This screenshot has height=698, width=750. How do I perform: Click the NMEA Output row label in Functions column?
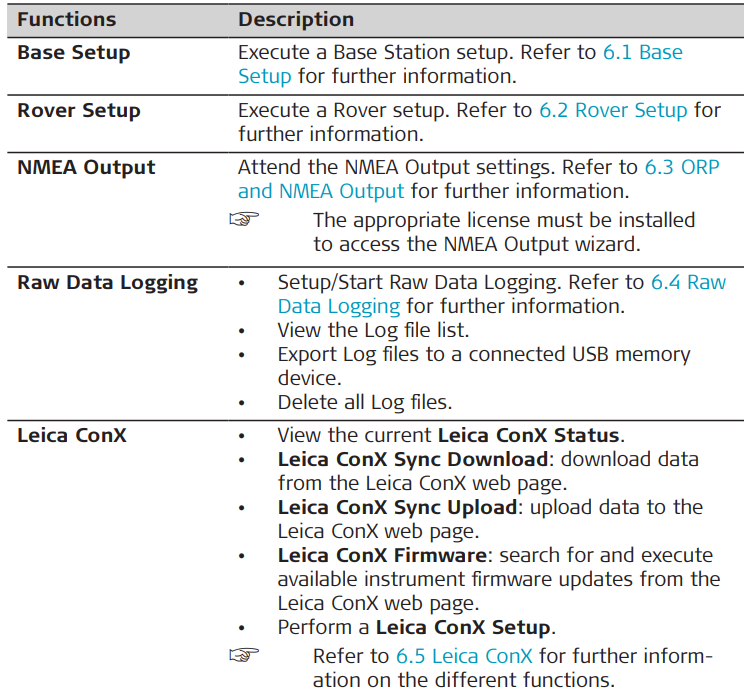[x=86, y=168]
